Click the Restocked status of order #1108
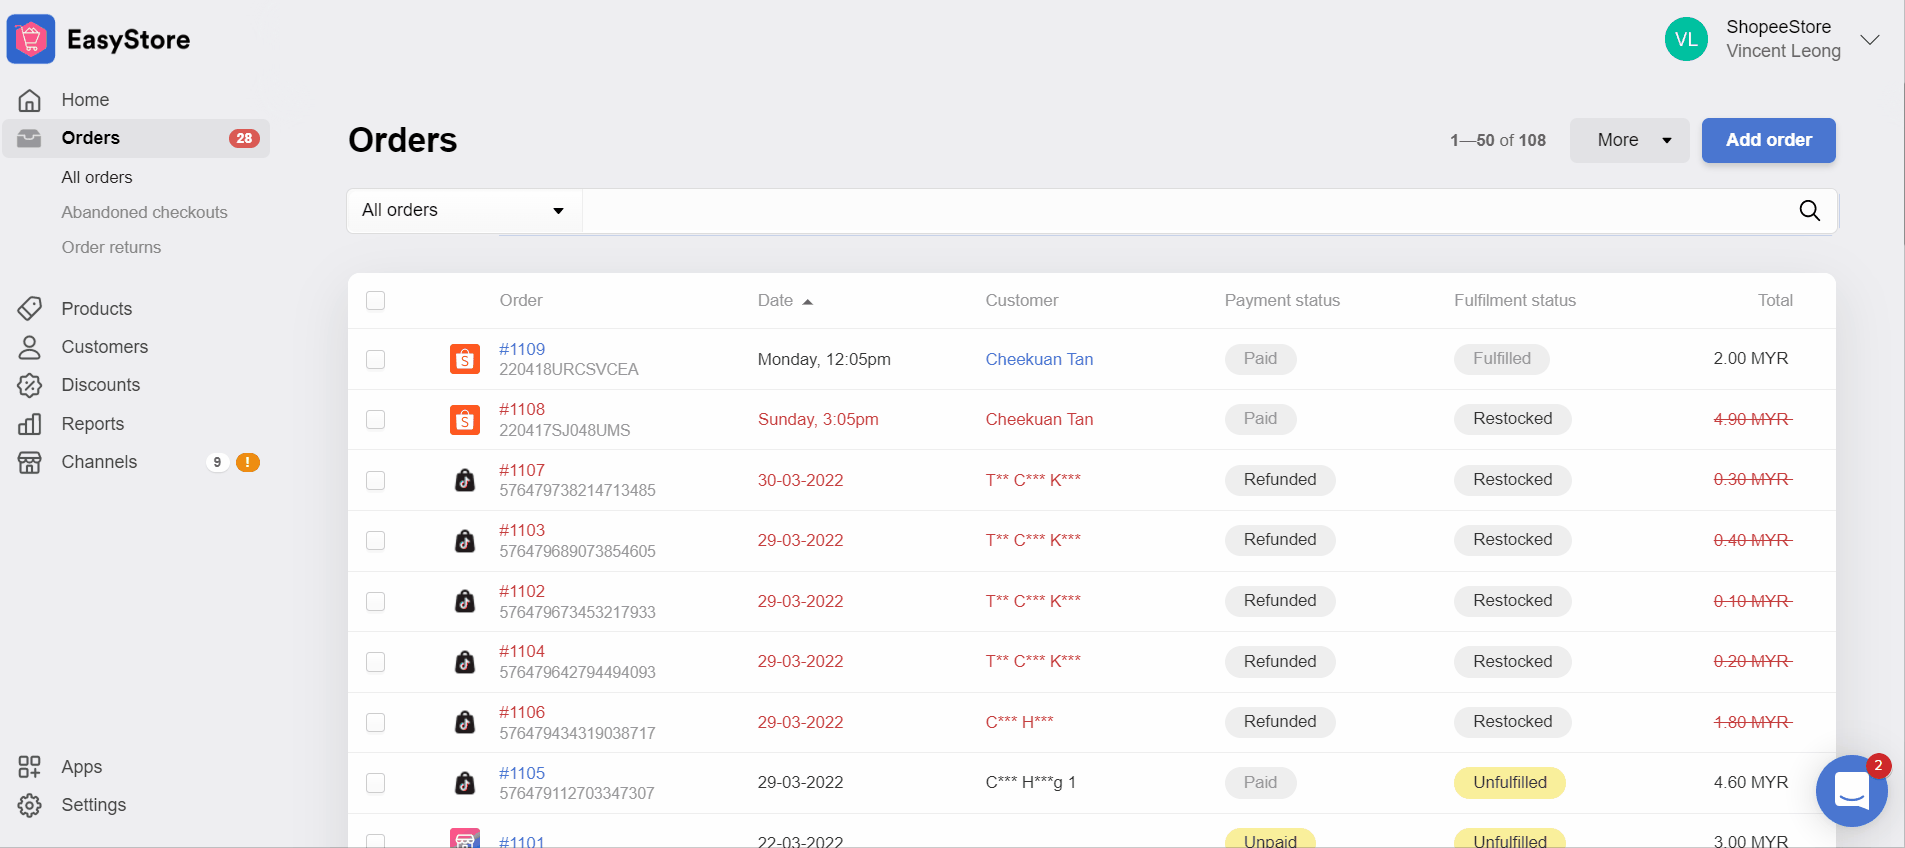Viewport: 1905px width, 848px height. click(1513, 419)
